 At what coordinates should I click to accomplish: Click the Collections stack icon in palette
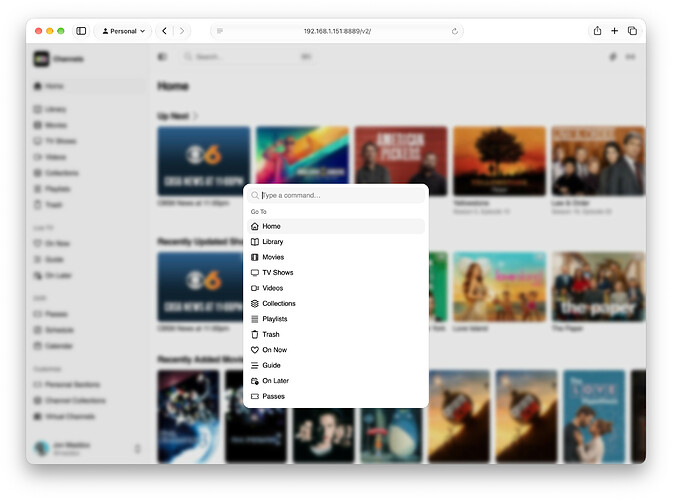[x=255, y=303]
